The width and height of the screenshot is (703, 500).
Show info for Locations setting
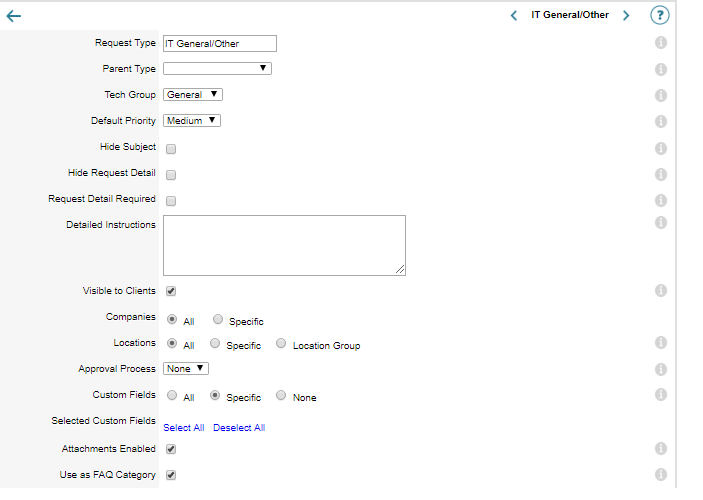click(x=661, y=343)
